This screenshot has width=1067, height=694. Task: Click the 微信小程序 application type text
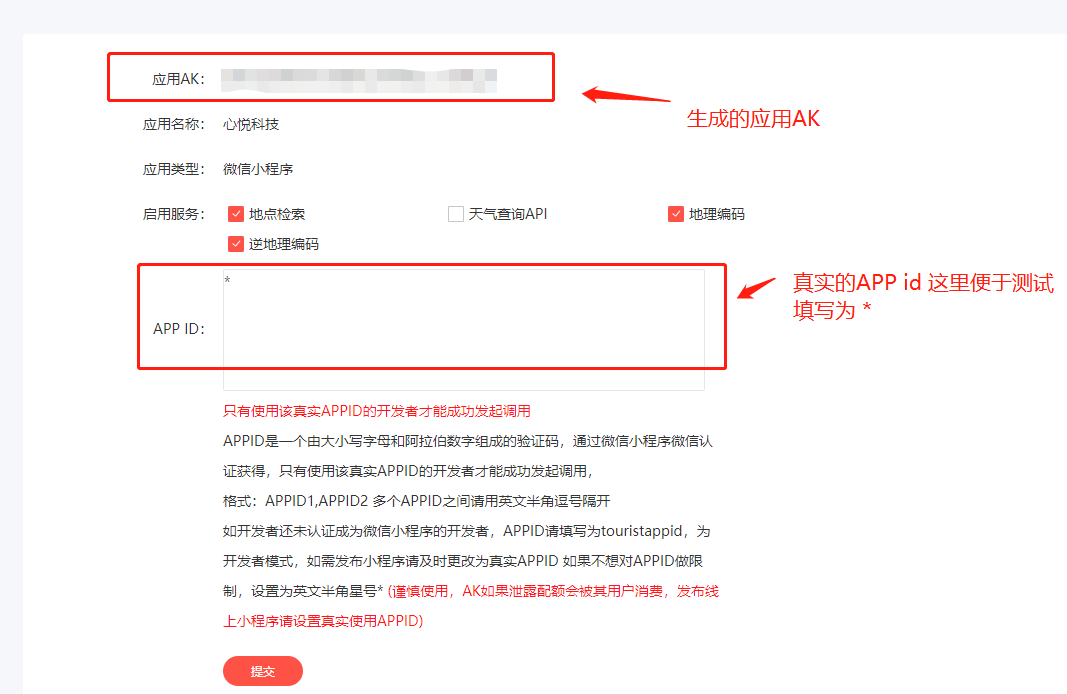click(258, 169)
